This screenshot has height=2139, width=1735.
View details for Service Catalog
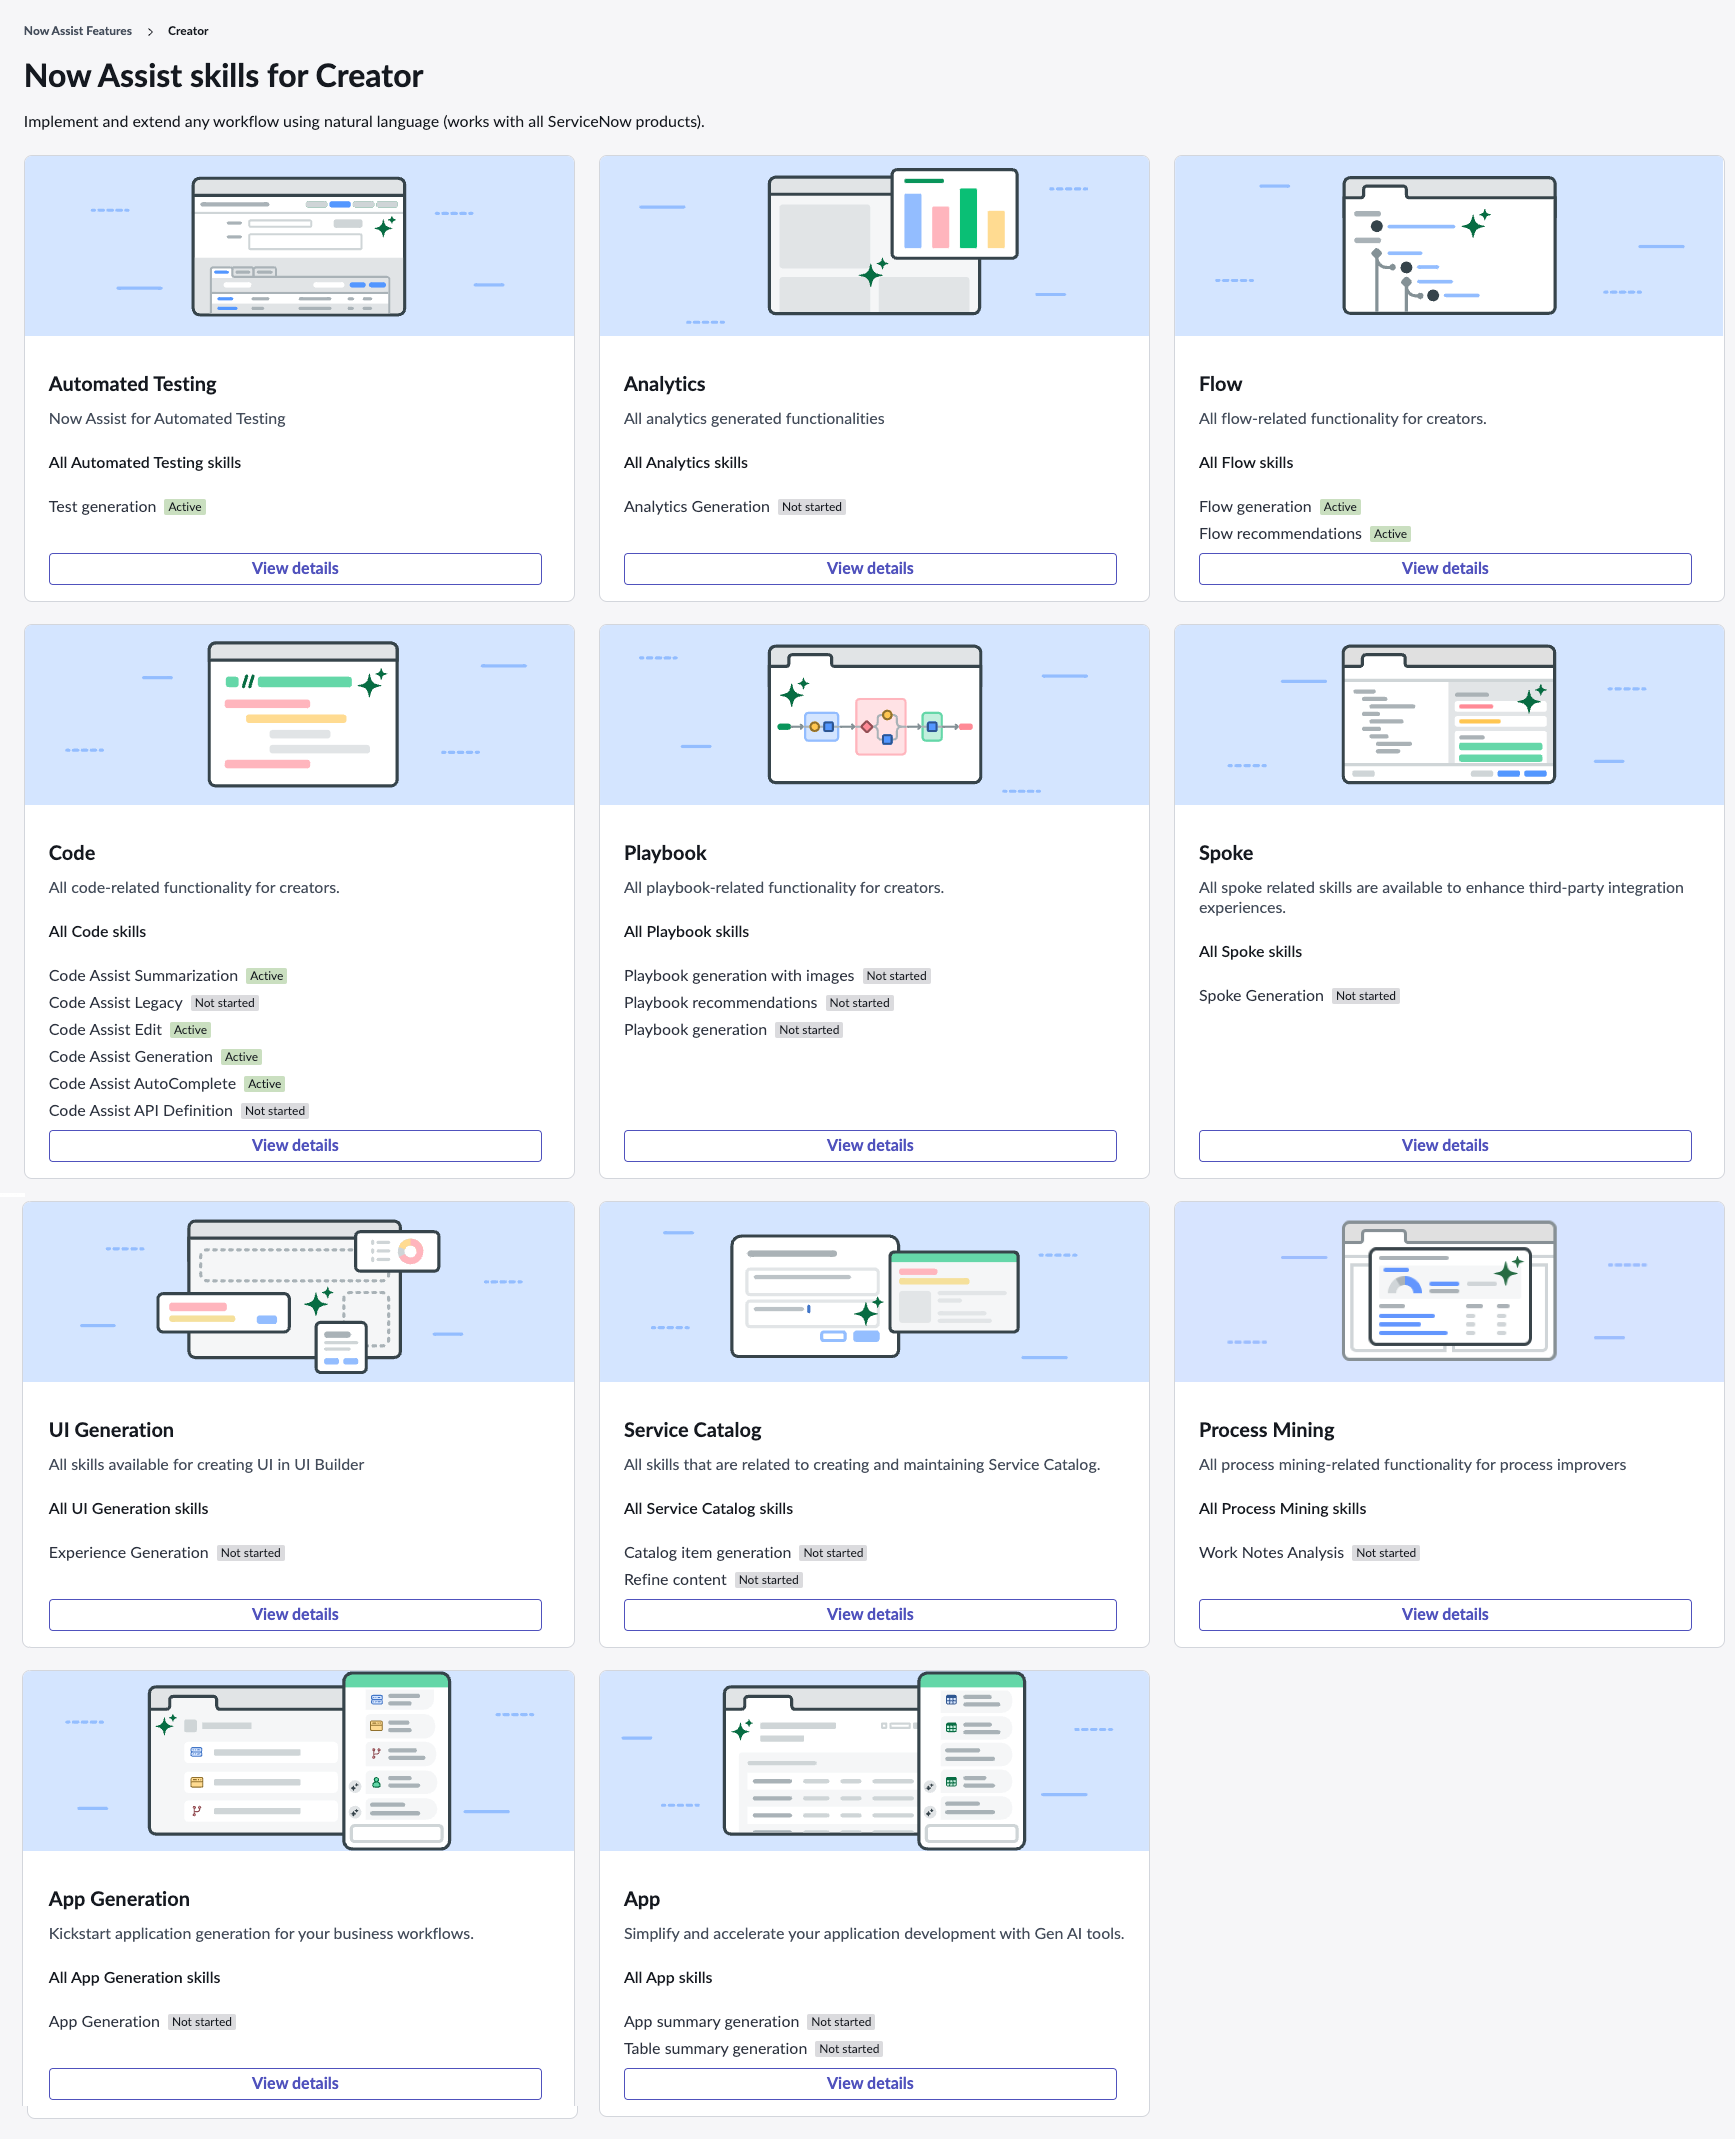870,1615
